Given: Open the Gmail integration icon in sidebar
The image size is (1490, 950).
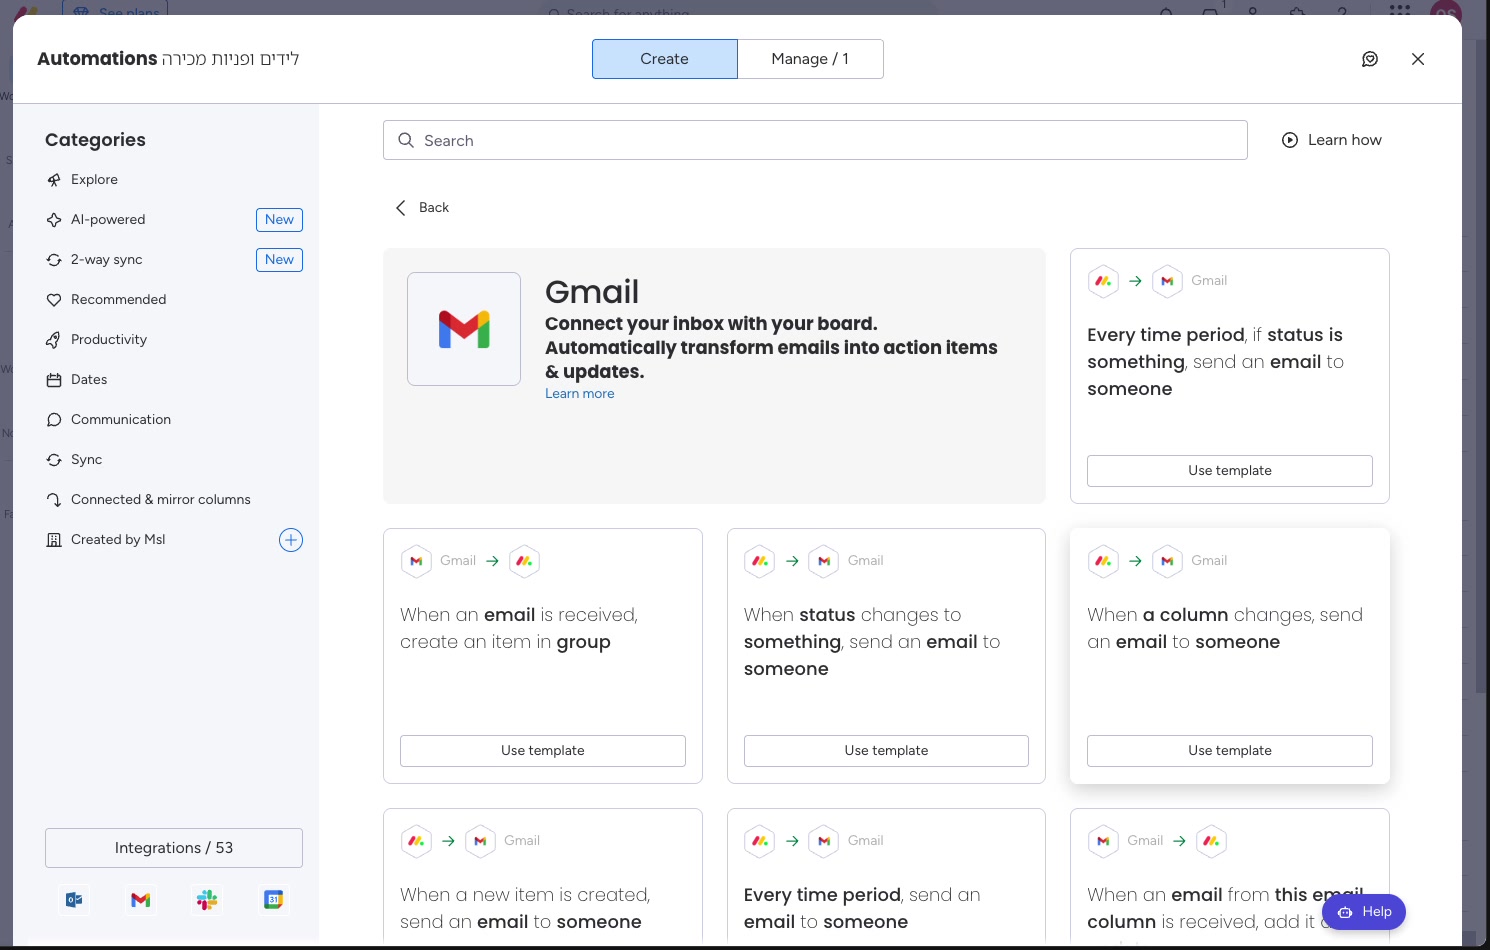Looking at the screenshot, I should point(141,900).
